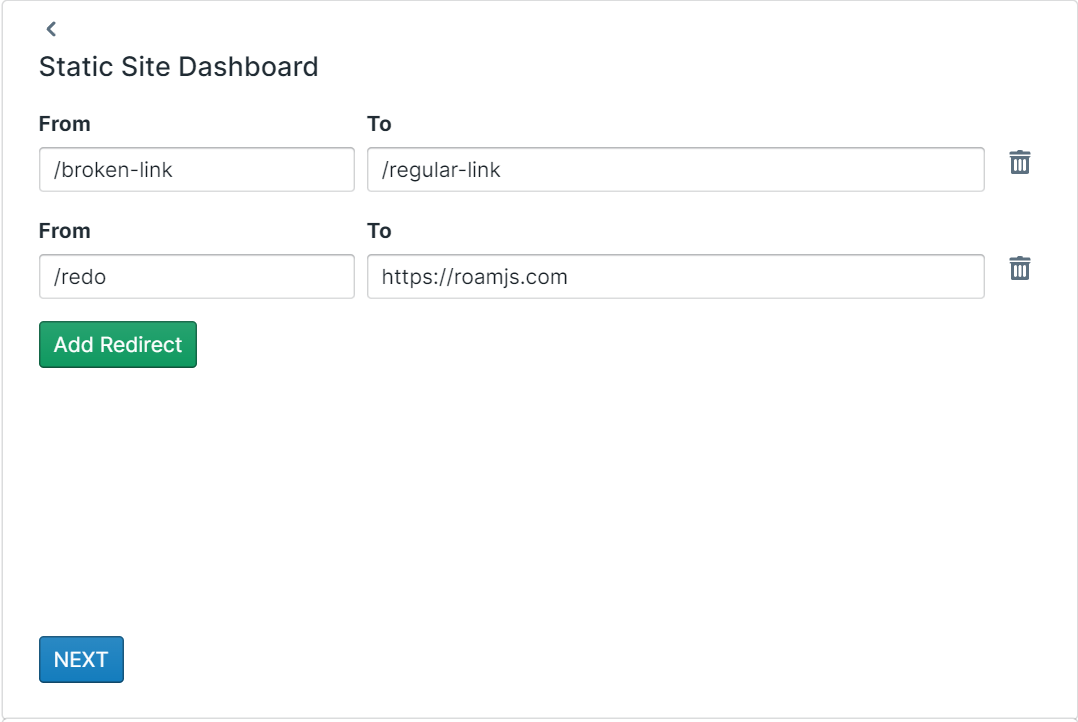Focus the To field containing https://roamjs.com
This screenshot has height=722, width=1078.
pyautogui.click(x=676, y=276)
